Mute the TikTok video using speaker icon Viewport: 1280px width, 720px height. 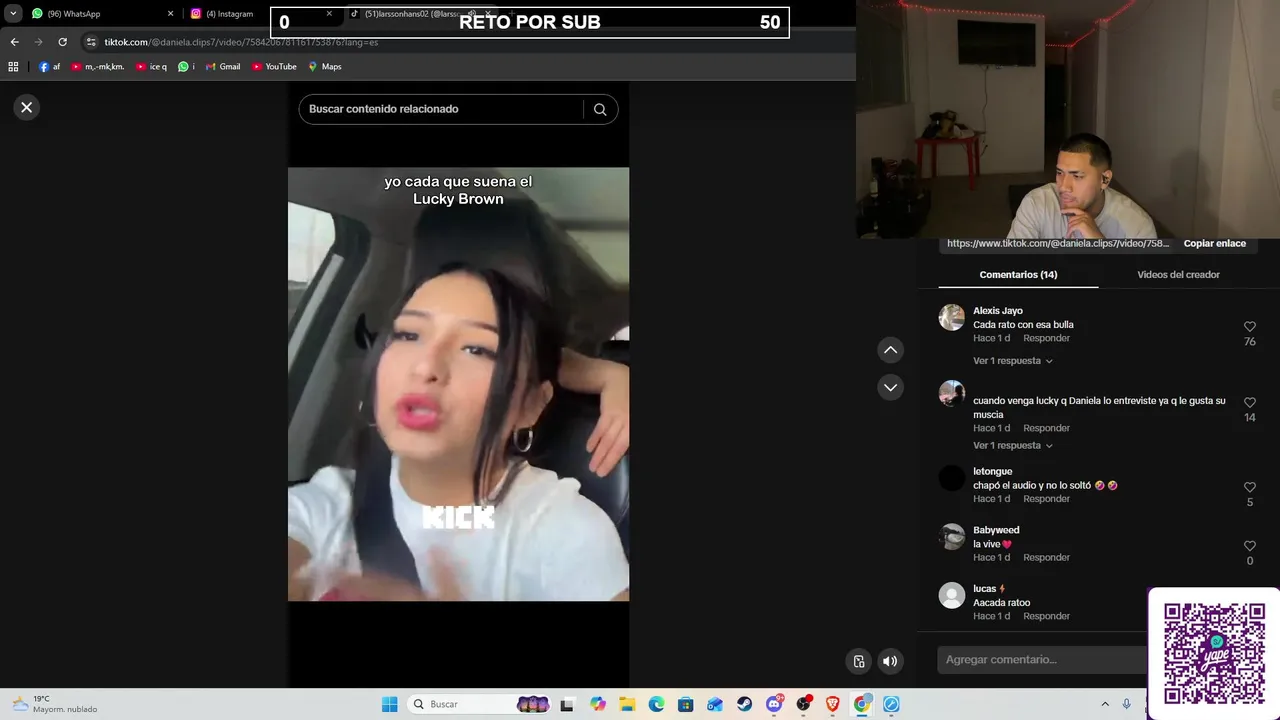tap(890, 661)
